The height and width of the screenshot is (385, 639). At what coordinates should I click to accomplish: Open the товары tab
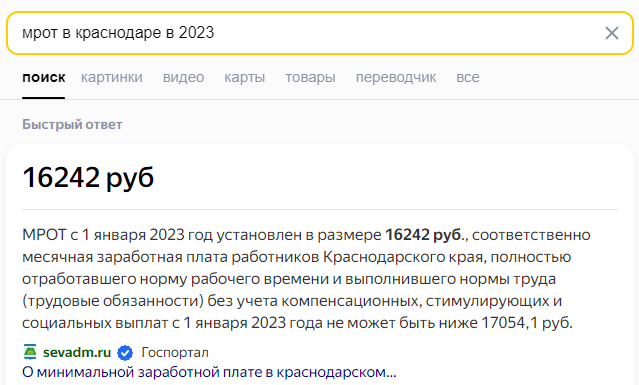pos(310,77)
